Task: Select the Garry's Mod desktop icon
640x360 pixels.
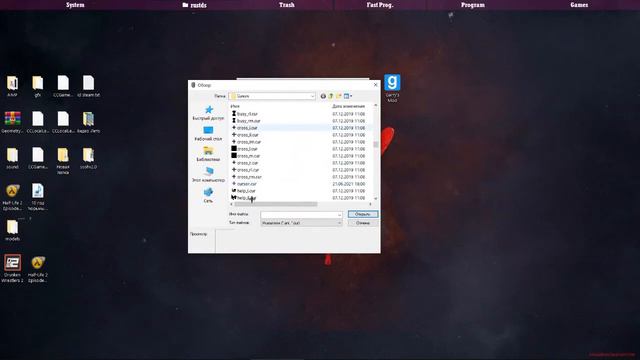Action: click(x=392, y=88)
